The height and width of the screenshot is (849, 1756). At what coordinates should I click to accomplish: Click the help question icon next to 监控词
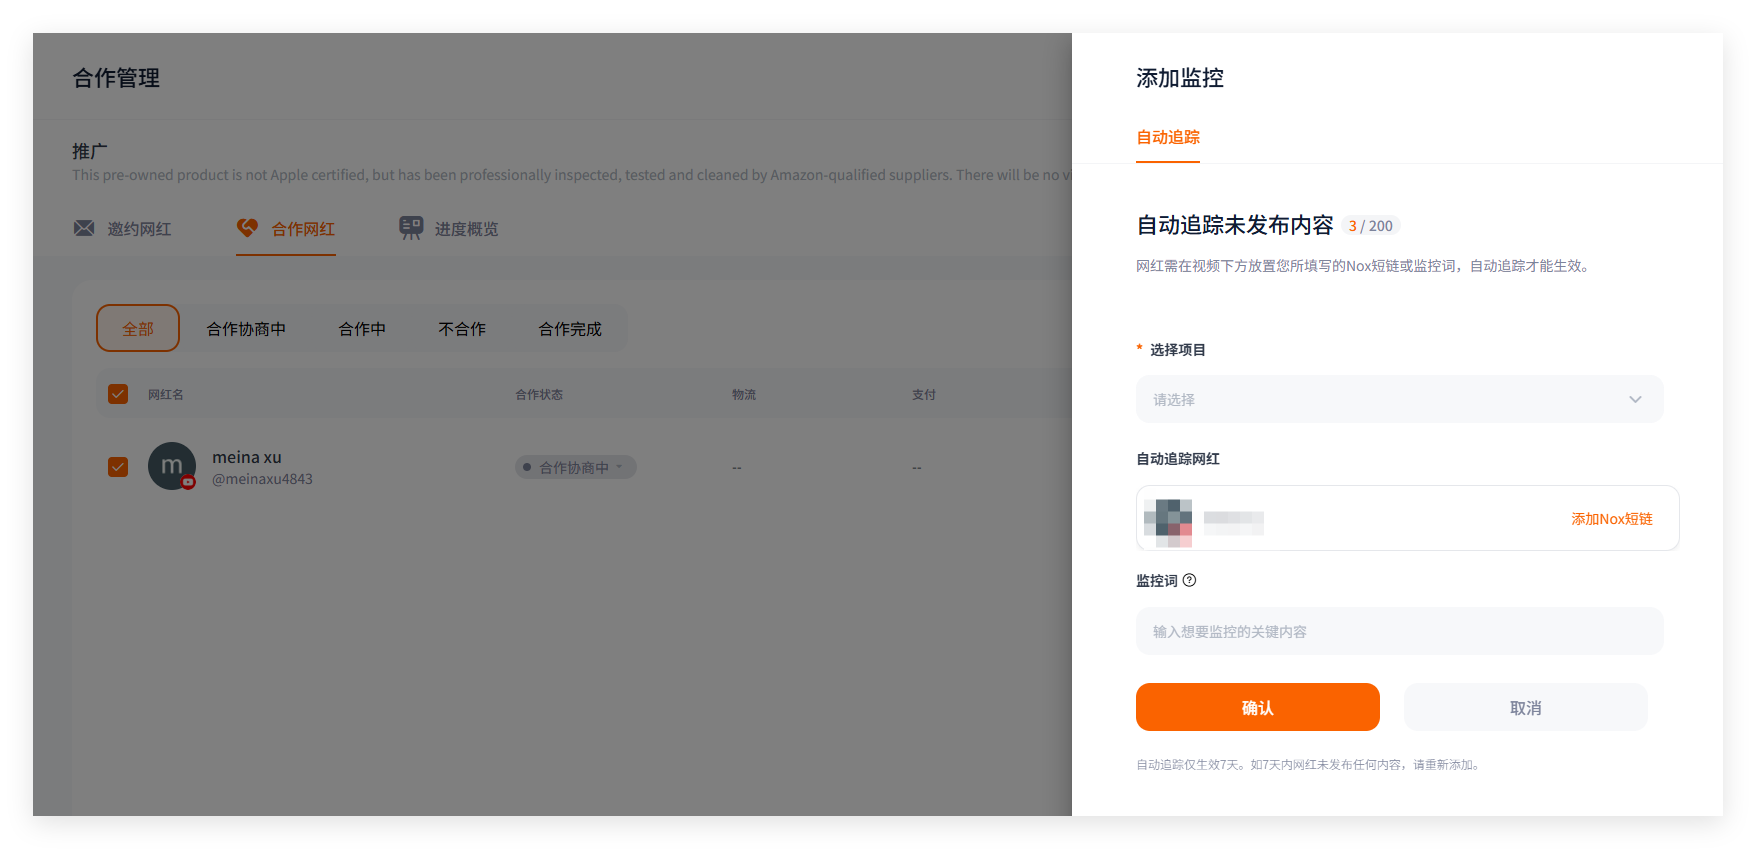(x=1189, y=580)
